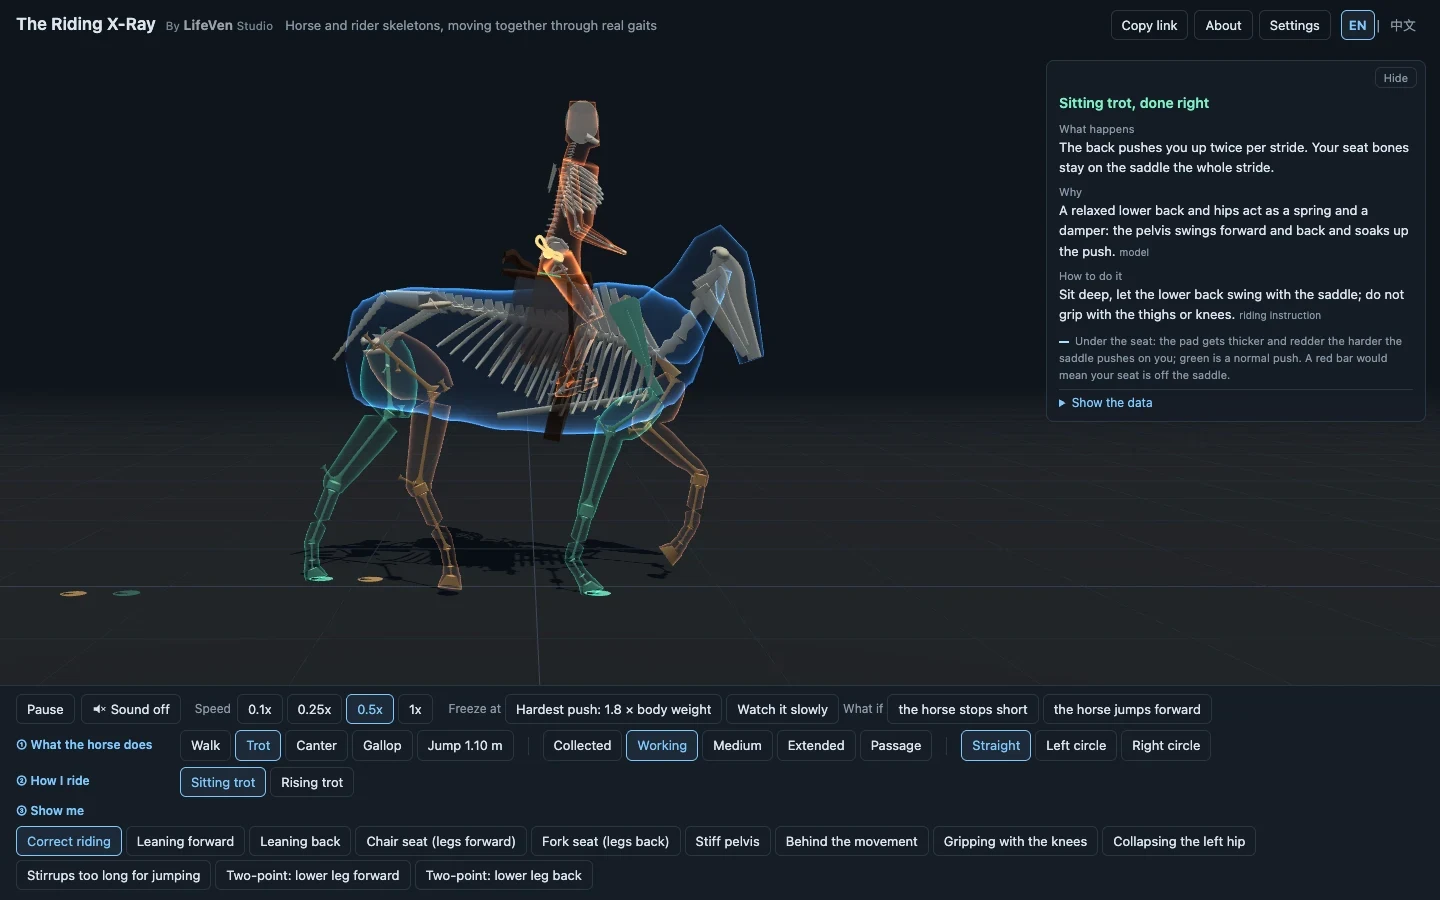Select the 0.5x speed option
This screenshot has width=1440, height=900.
coord(370,709)
